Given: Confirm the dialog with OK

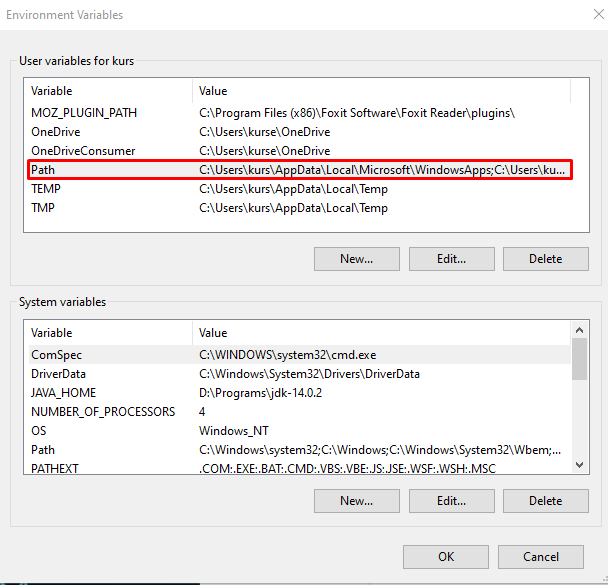Looking at the screenshot, I should [446, 557].
